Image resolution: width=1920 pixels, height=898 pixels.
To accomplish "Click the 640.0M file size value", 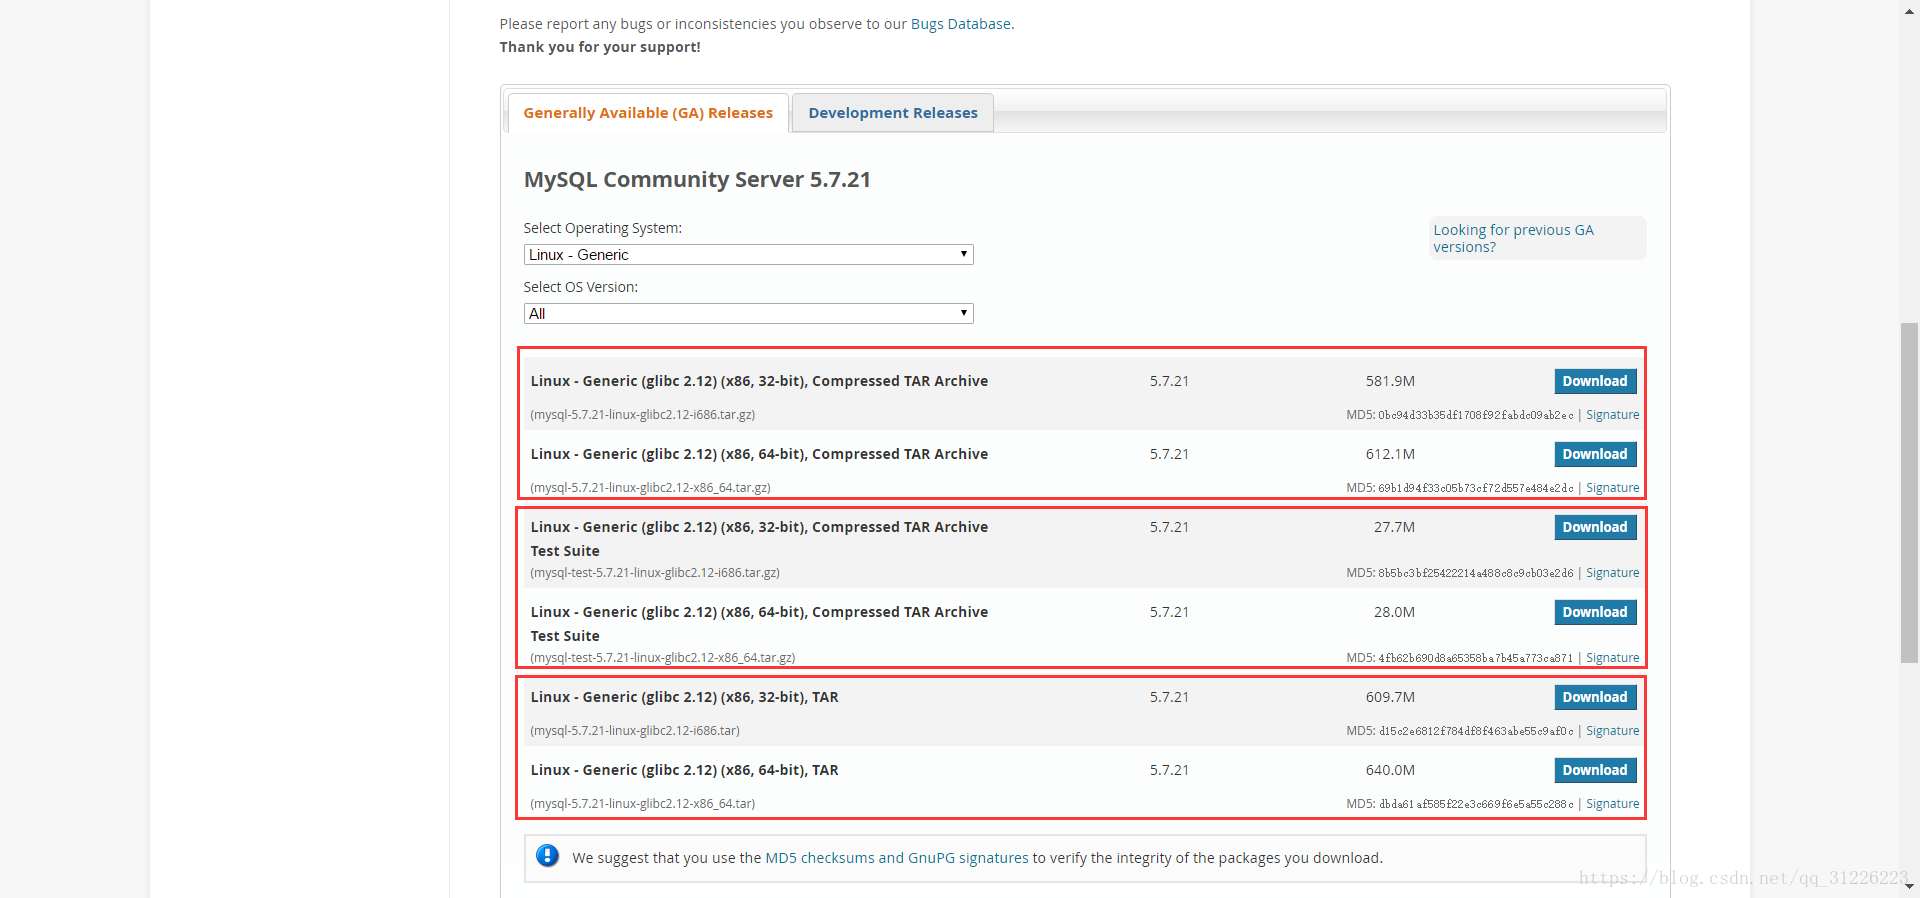I will point(1390,770).
